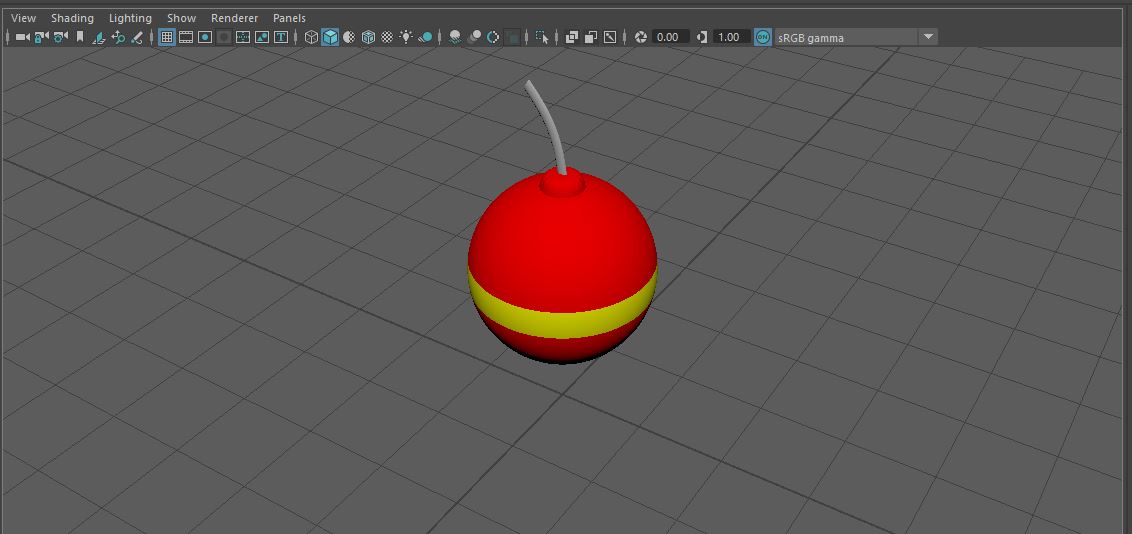The image size is (1132, 534).
Task: Click the Grease Pencil icon
Action: click(x=136, y=37)
